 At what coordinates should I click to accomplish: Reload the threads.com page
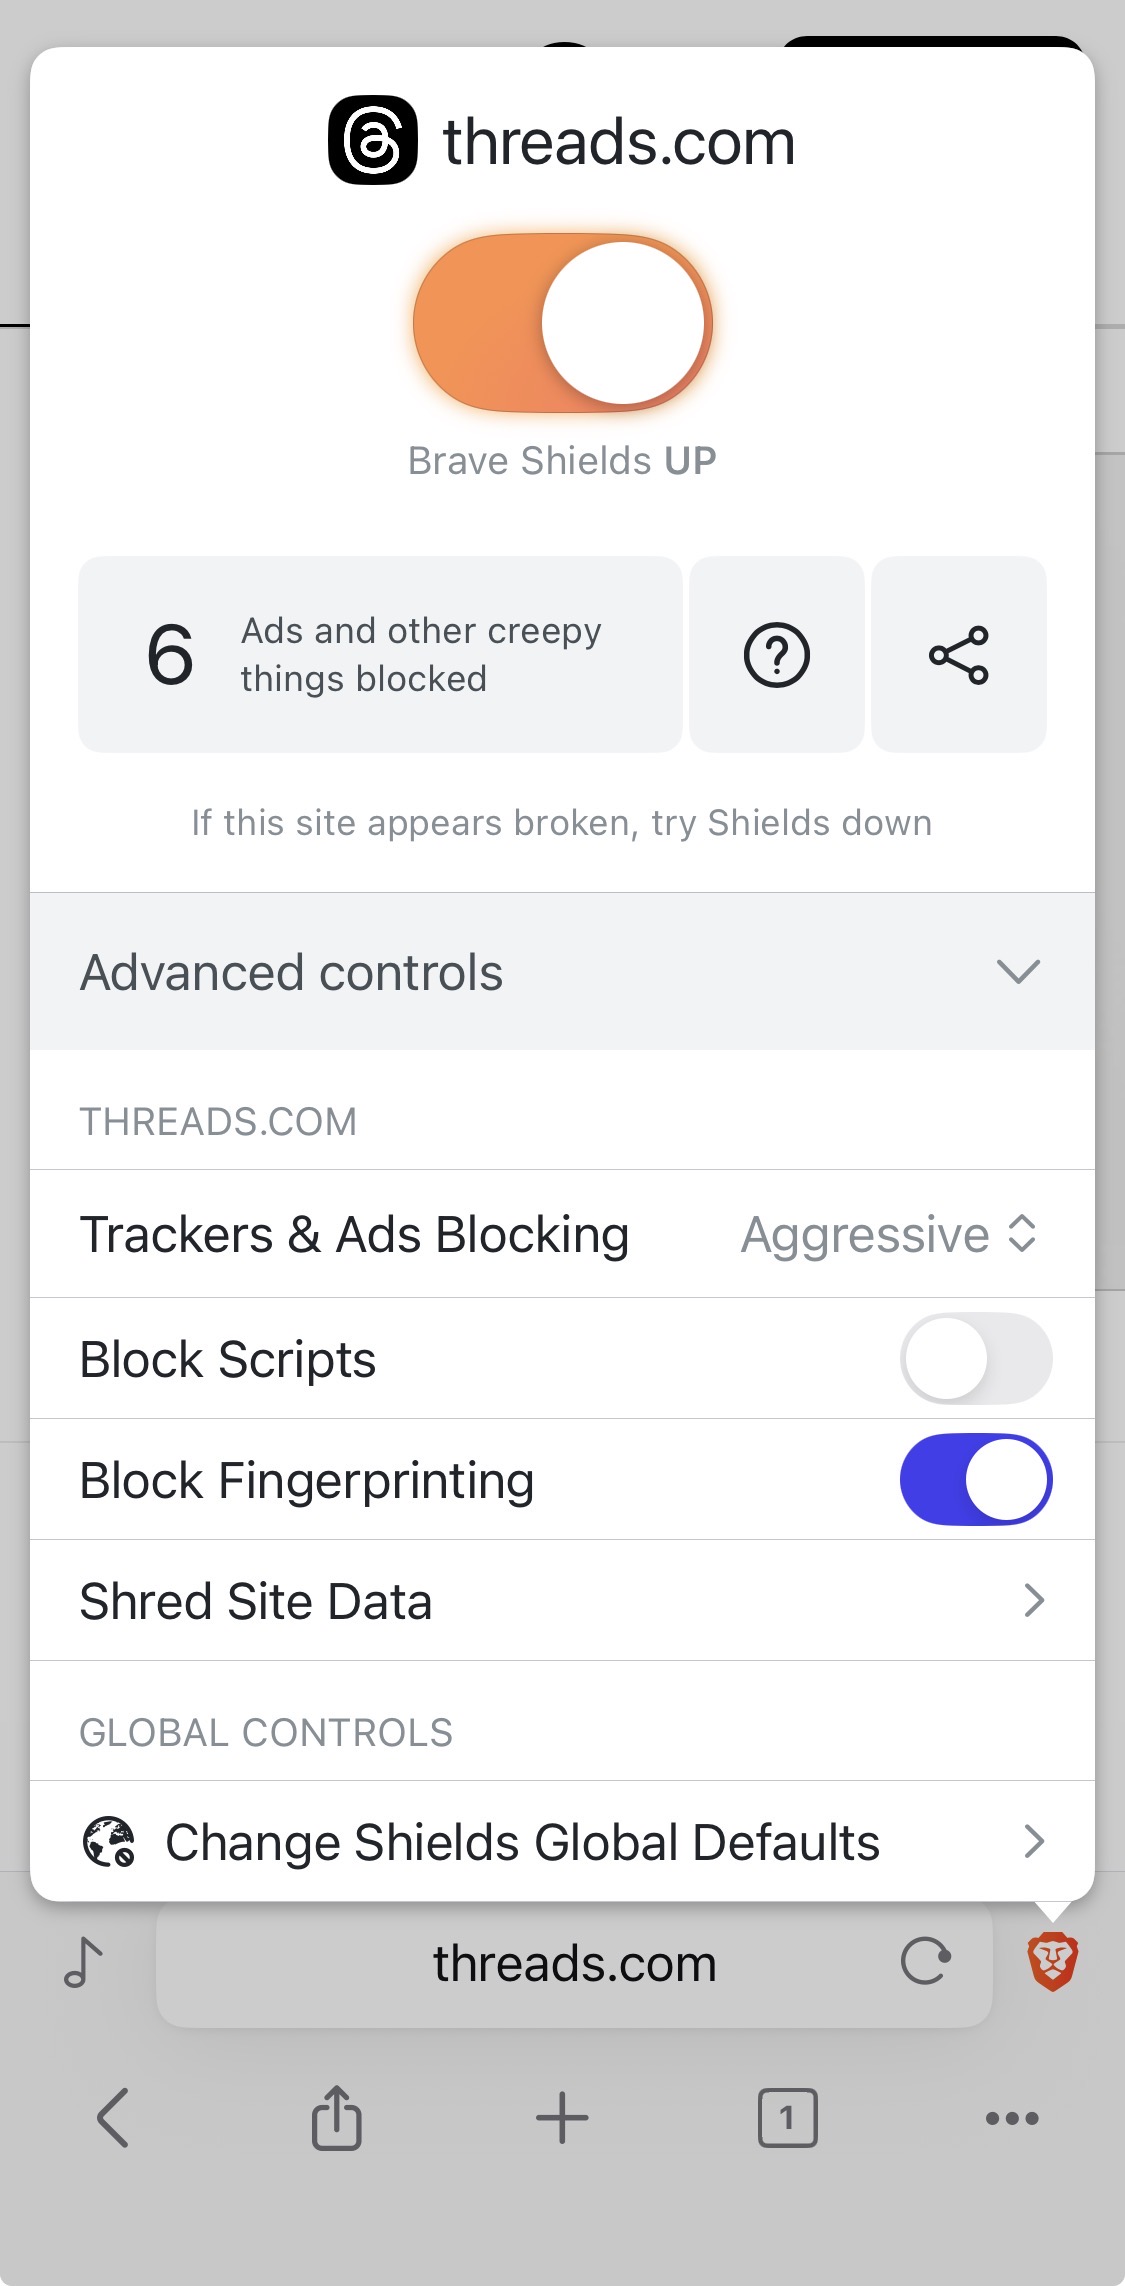tap(926, 1961)
